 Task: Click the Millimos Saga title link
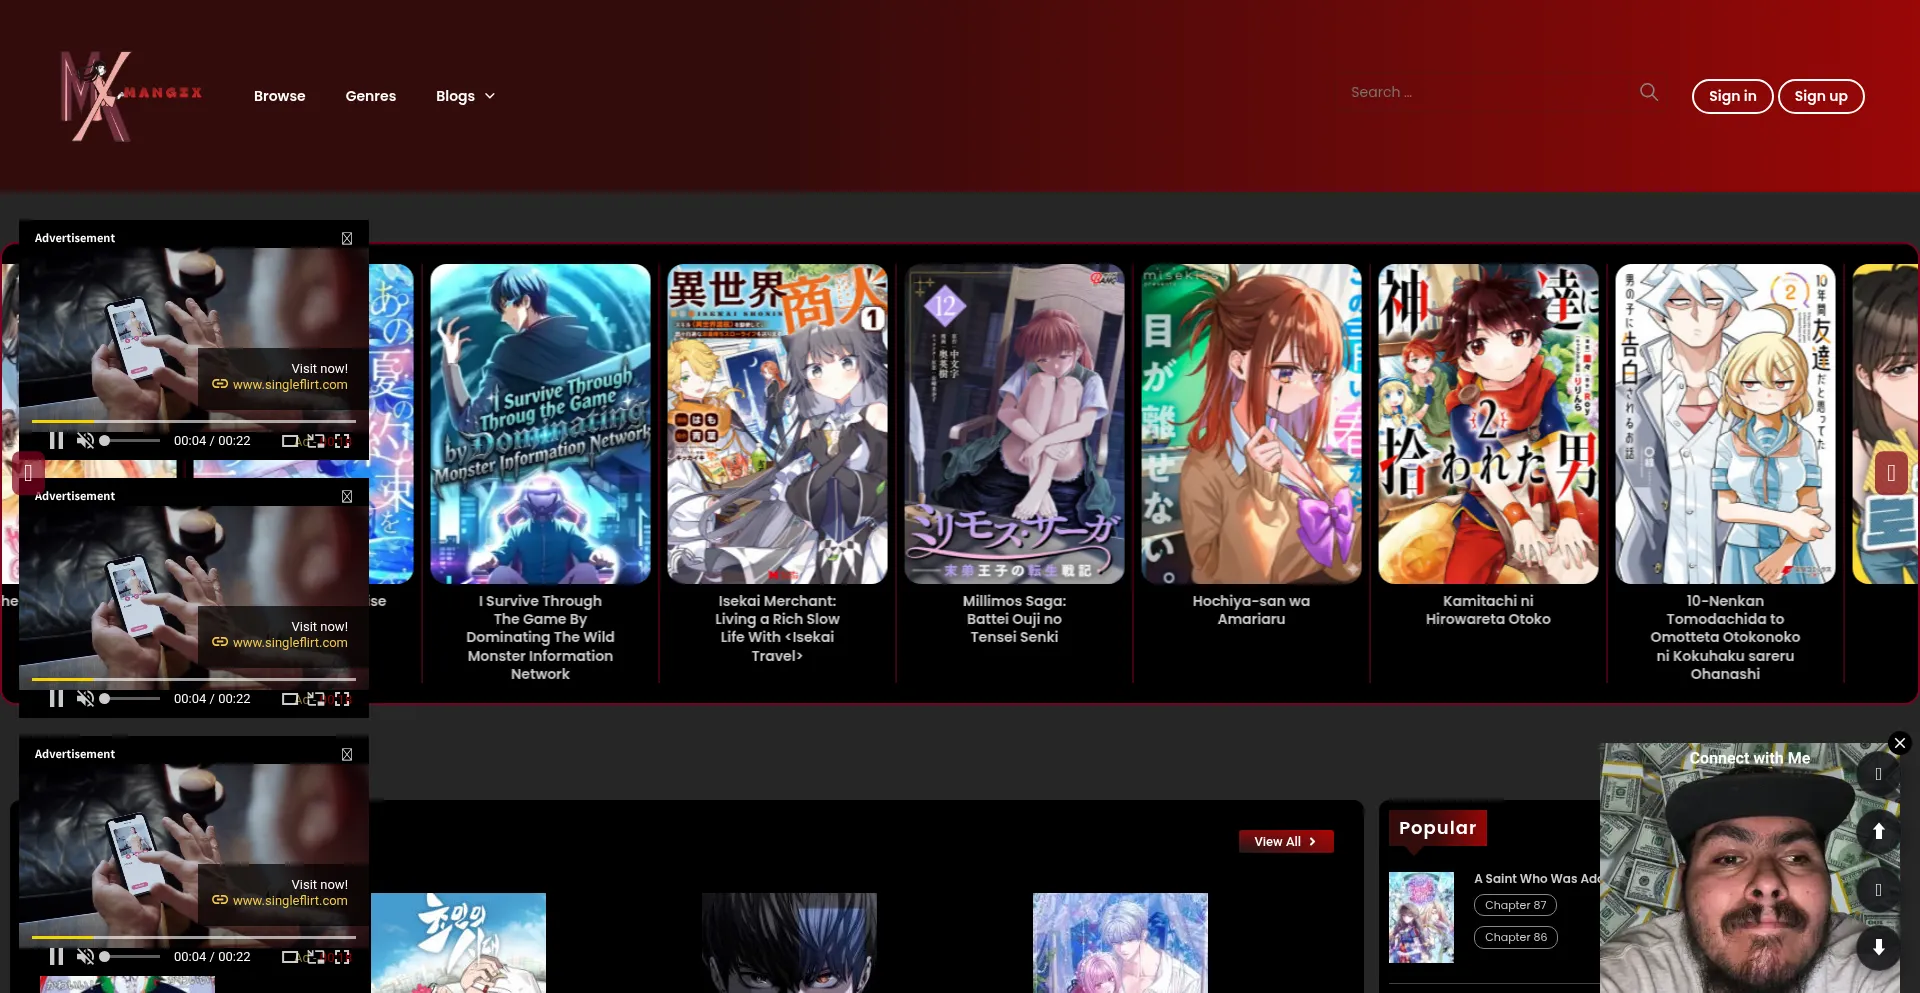pos(1014,619)
